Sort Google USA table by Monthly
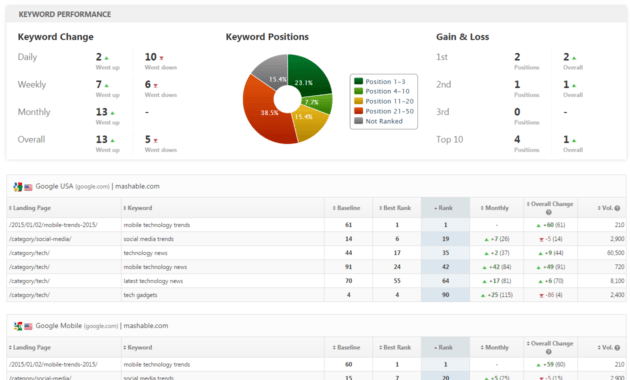This screenshot has width=630, height=380. [495, 208]
